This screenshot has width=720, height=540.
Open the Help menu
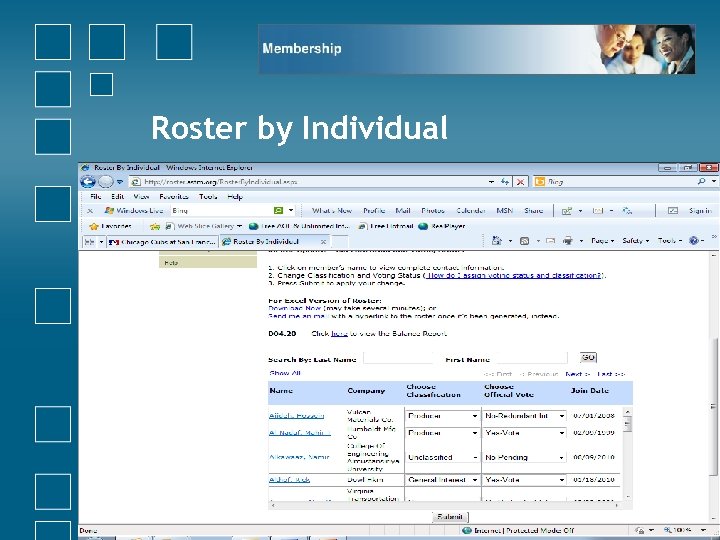point(235,197)
